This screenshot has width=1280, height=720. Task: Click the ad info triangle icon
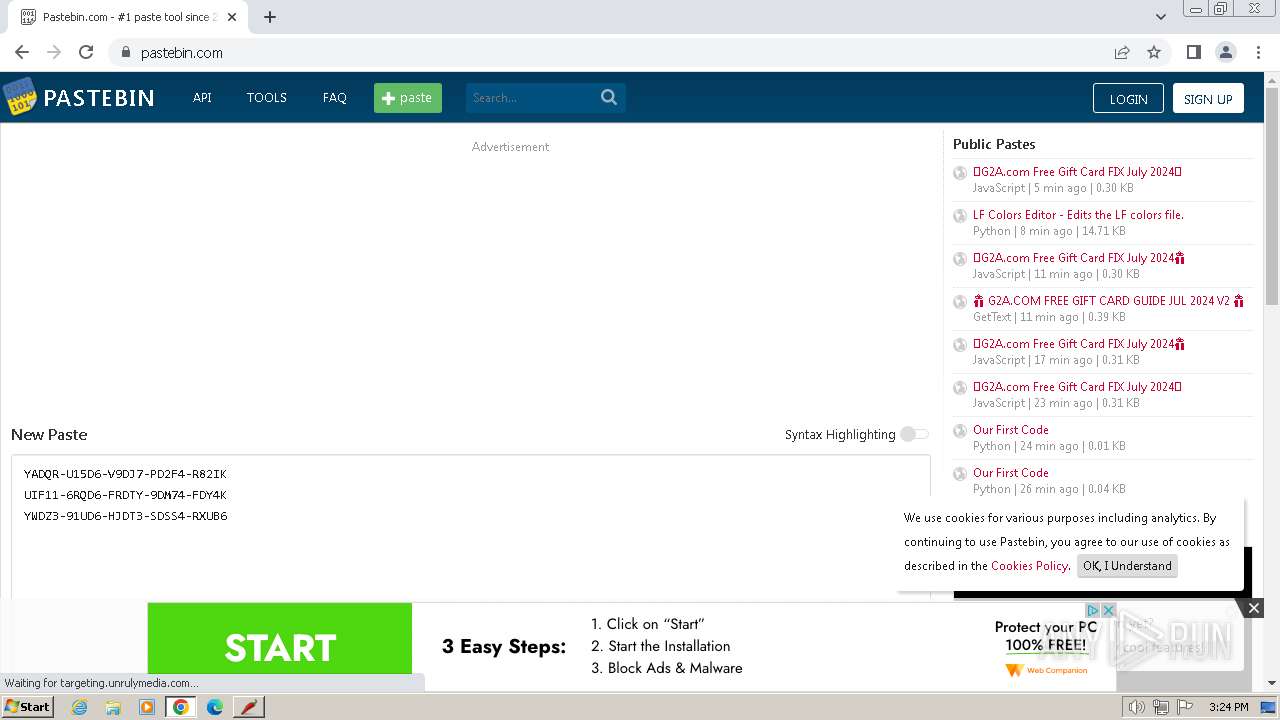tap(1093, 610)
